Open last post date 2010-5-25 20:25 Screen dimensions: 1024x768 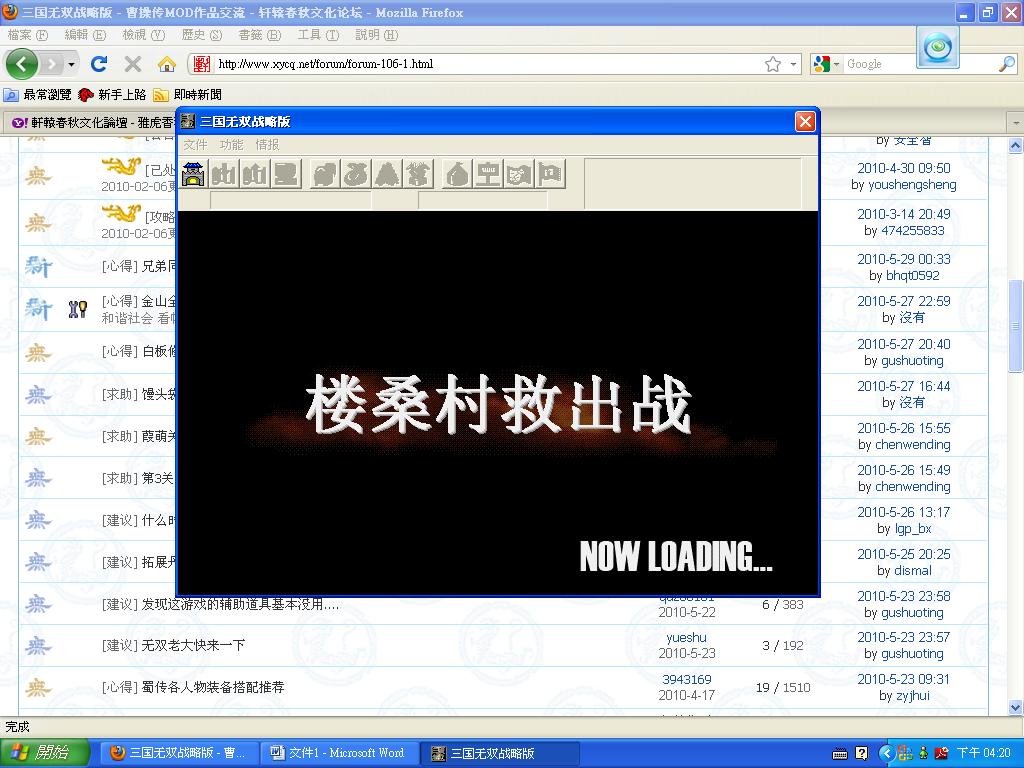pos(904,554)
